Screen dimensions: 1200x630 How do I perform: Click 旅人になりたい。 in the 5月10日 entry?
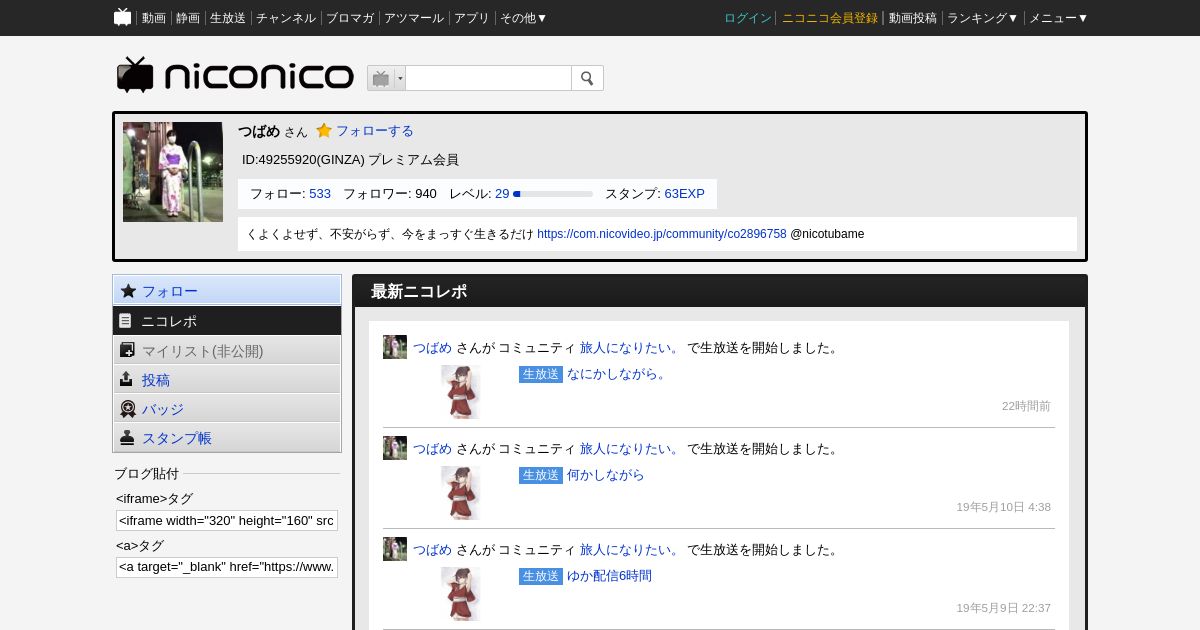click(630, 449)
